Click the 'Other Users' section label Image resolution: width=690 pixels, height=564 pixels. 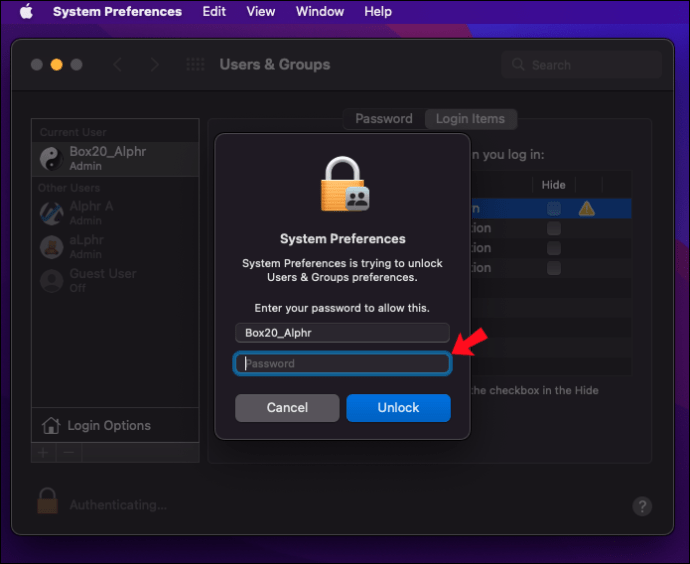coord(69,188)
